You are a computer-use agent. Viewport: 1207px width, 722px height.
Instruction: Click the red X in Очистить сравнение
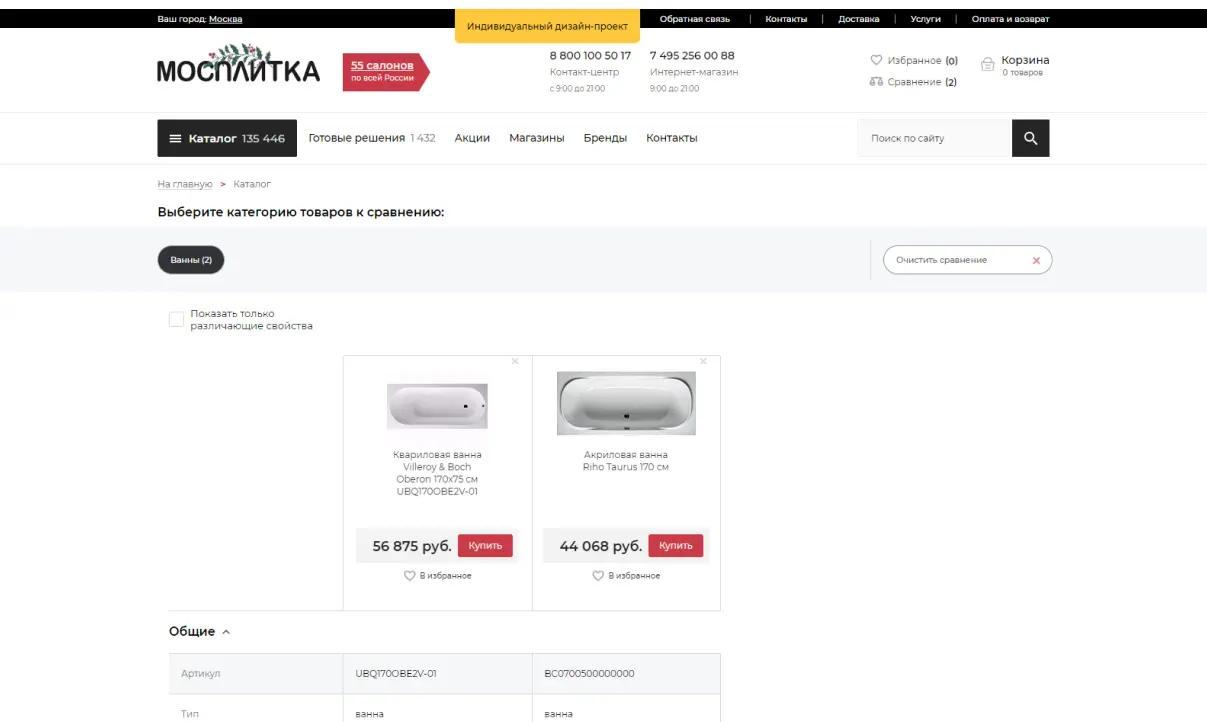click(1036, 261)
